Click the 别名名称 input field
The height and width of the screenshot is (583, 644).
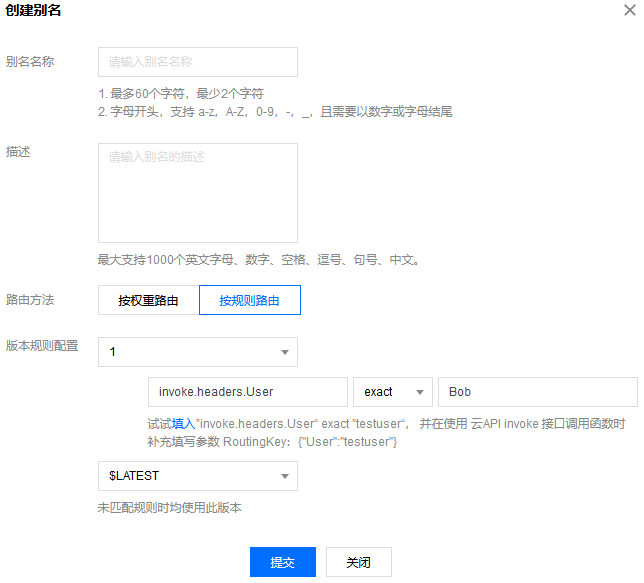197,62
